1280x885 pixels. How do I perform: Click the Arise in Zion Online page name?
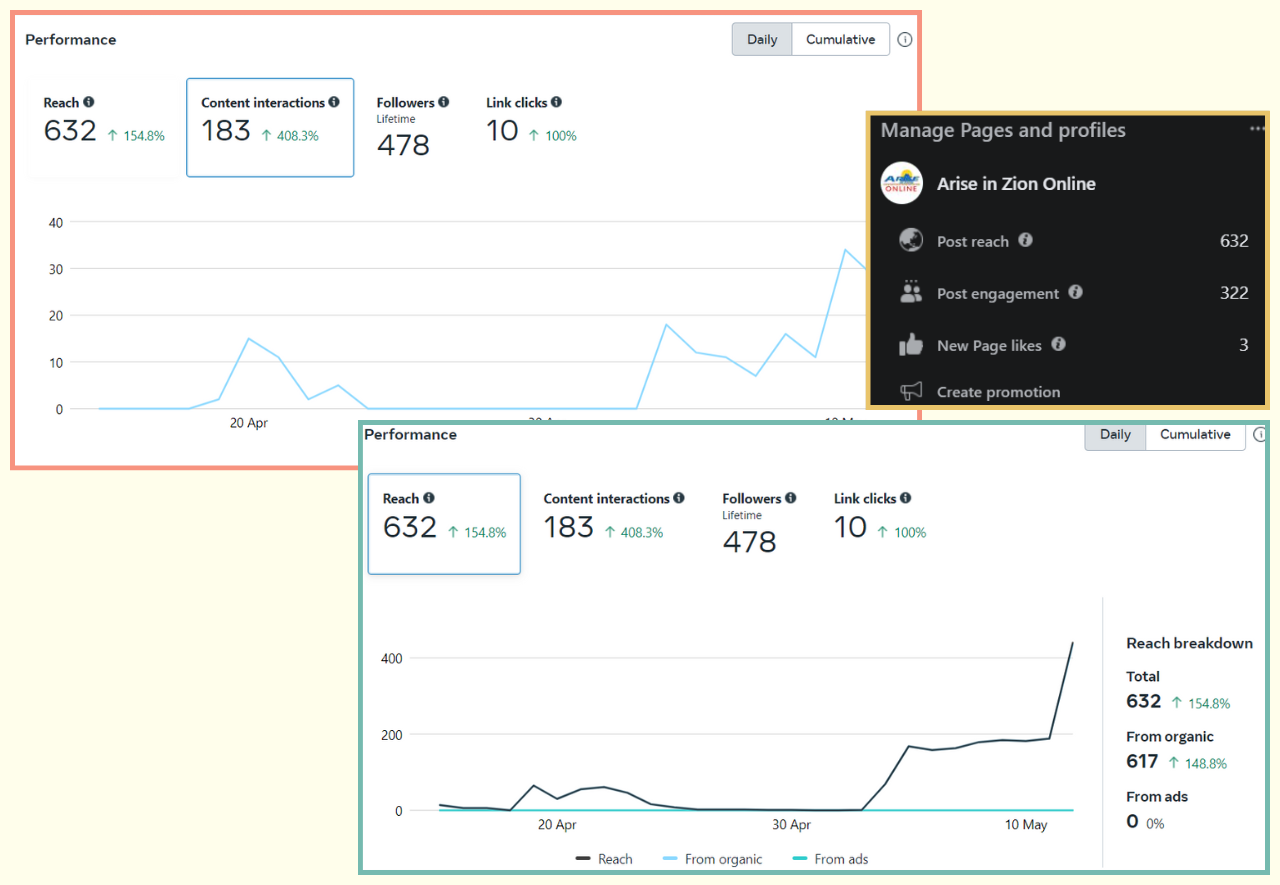pos(1016,184)
